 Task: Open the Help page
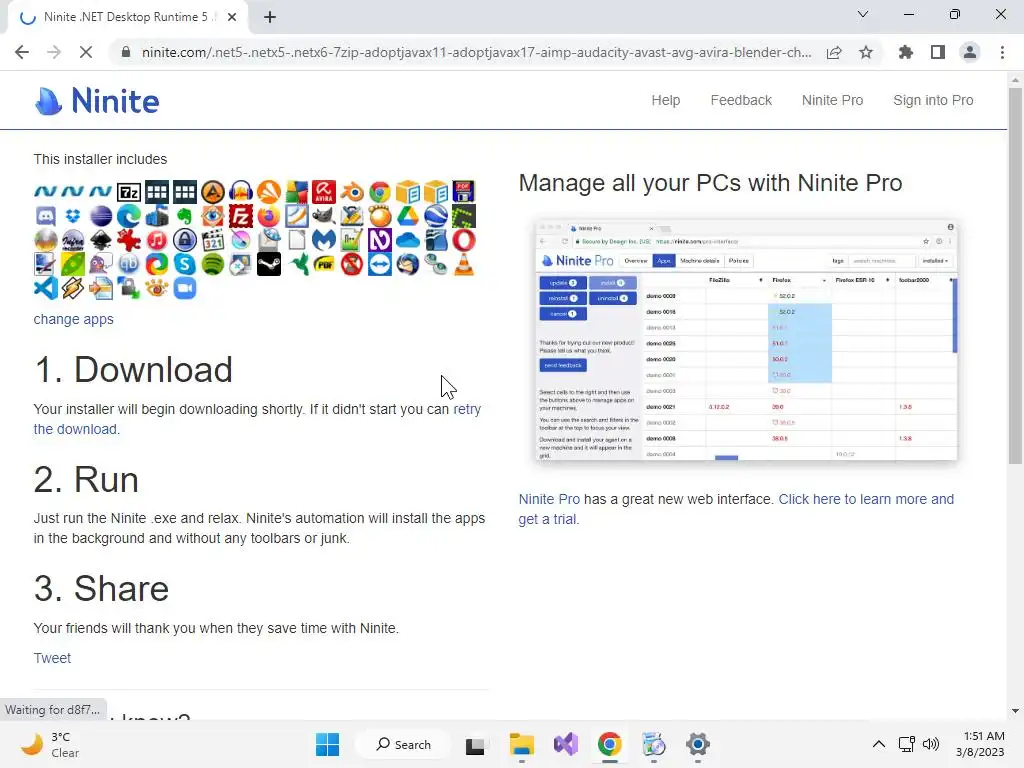665,100
